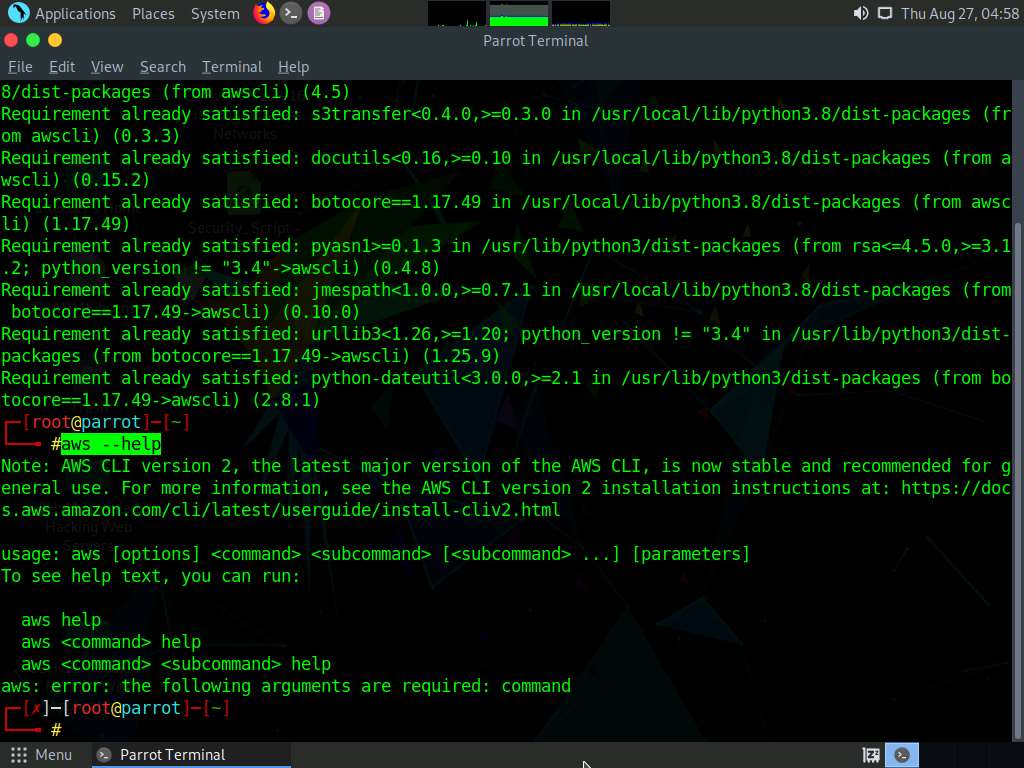Click the terminal icon in the system tray
This screenshot has width=1024, height=768.
coord(902,754)
